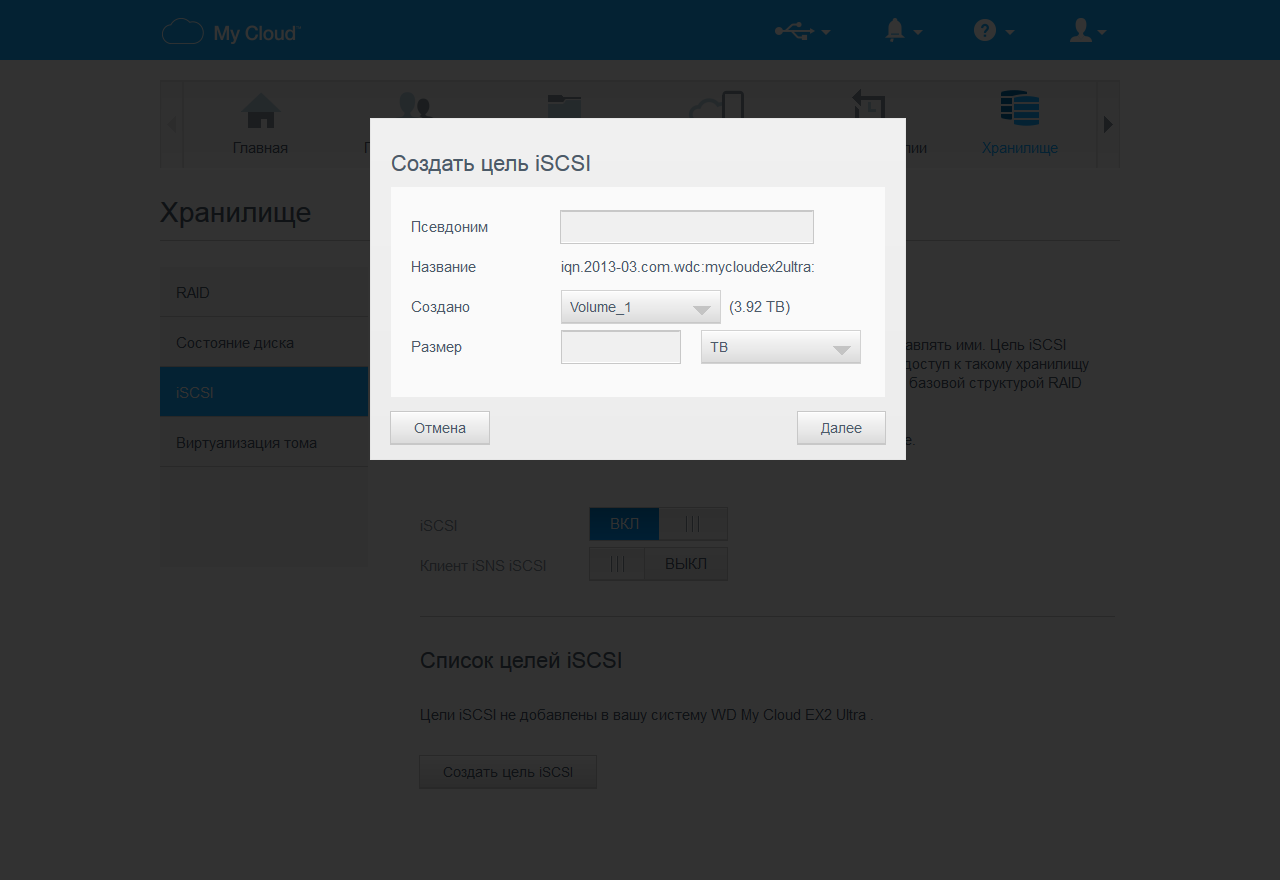Open the Главная home tab
This screenshot has height=880, width=1280.
click(261, 124)
